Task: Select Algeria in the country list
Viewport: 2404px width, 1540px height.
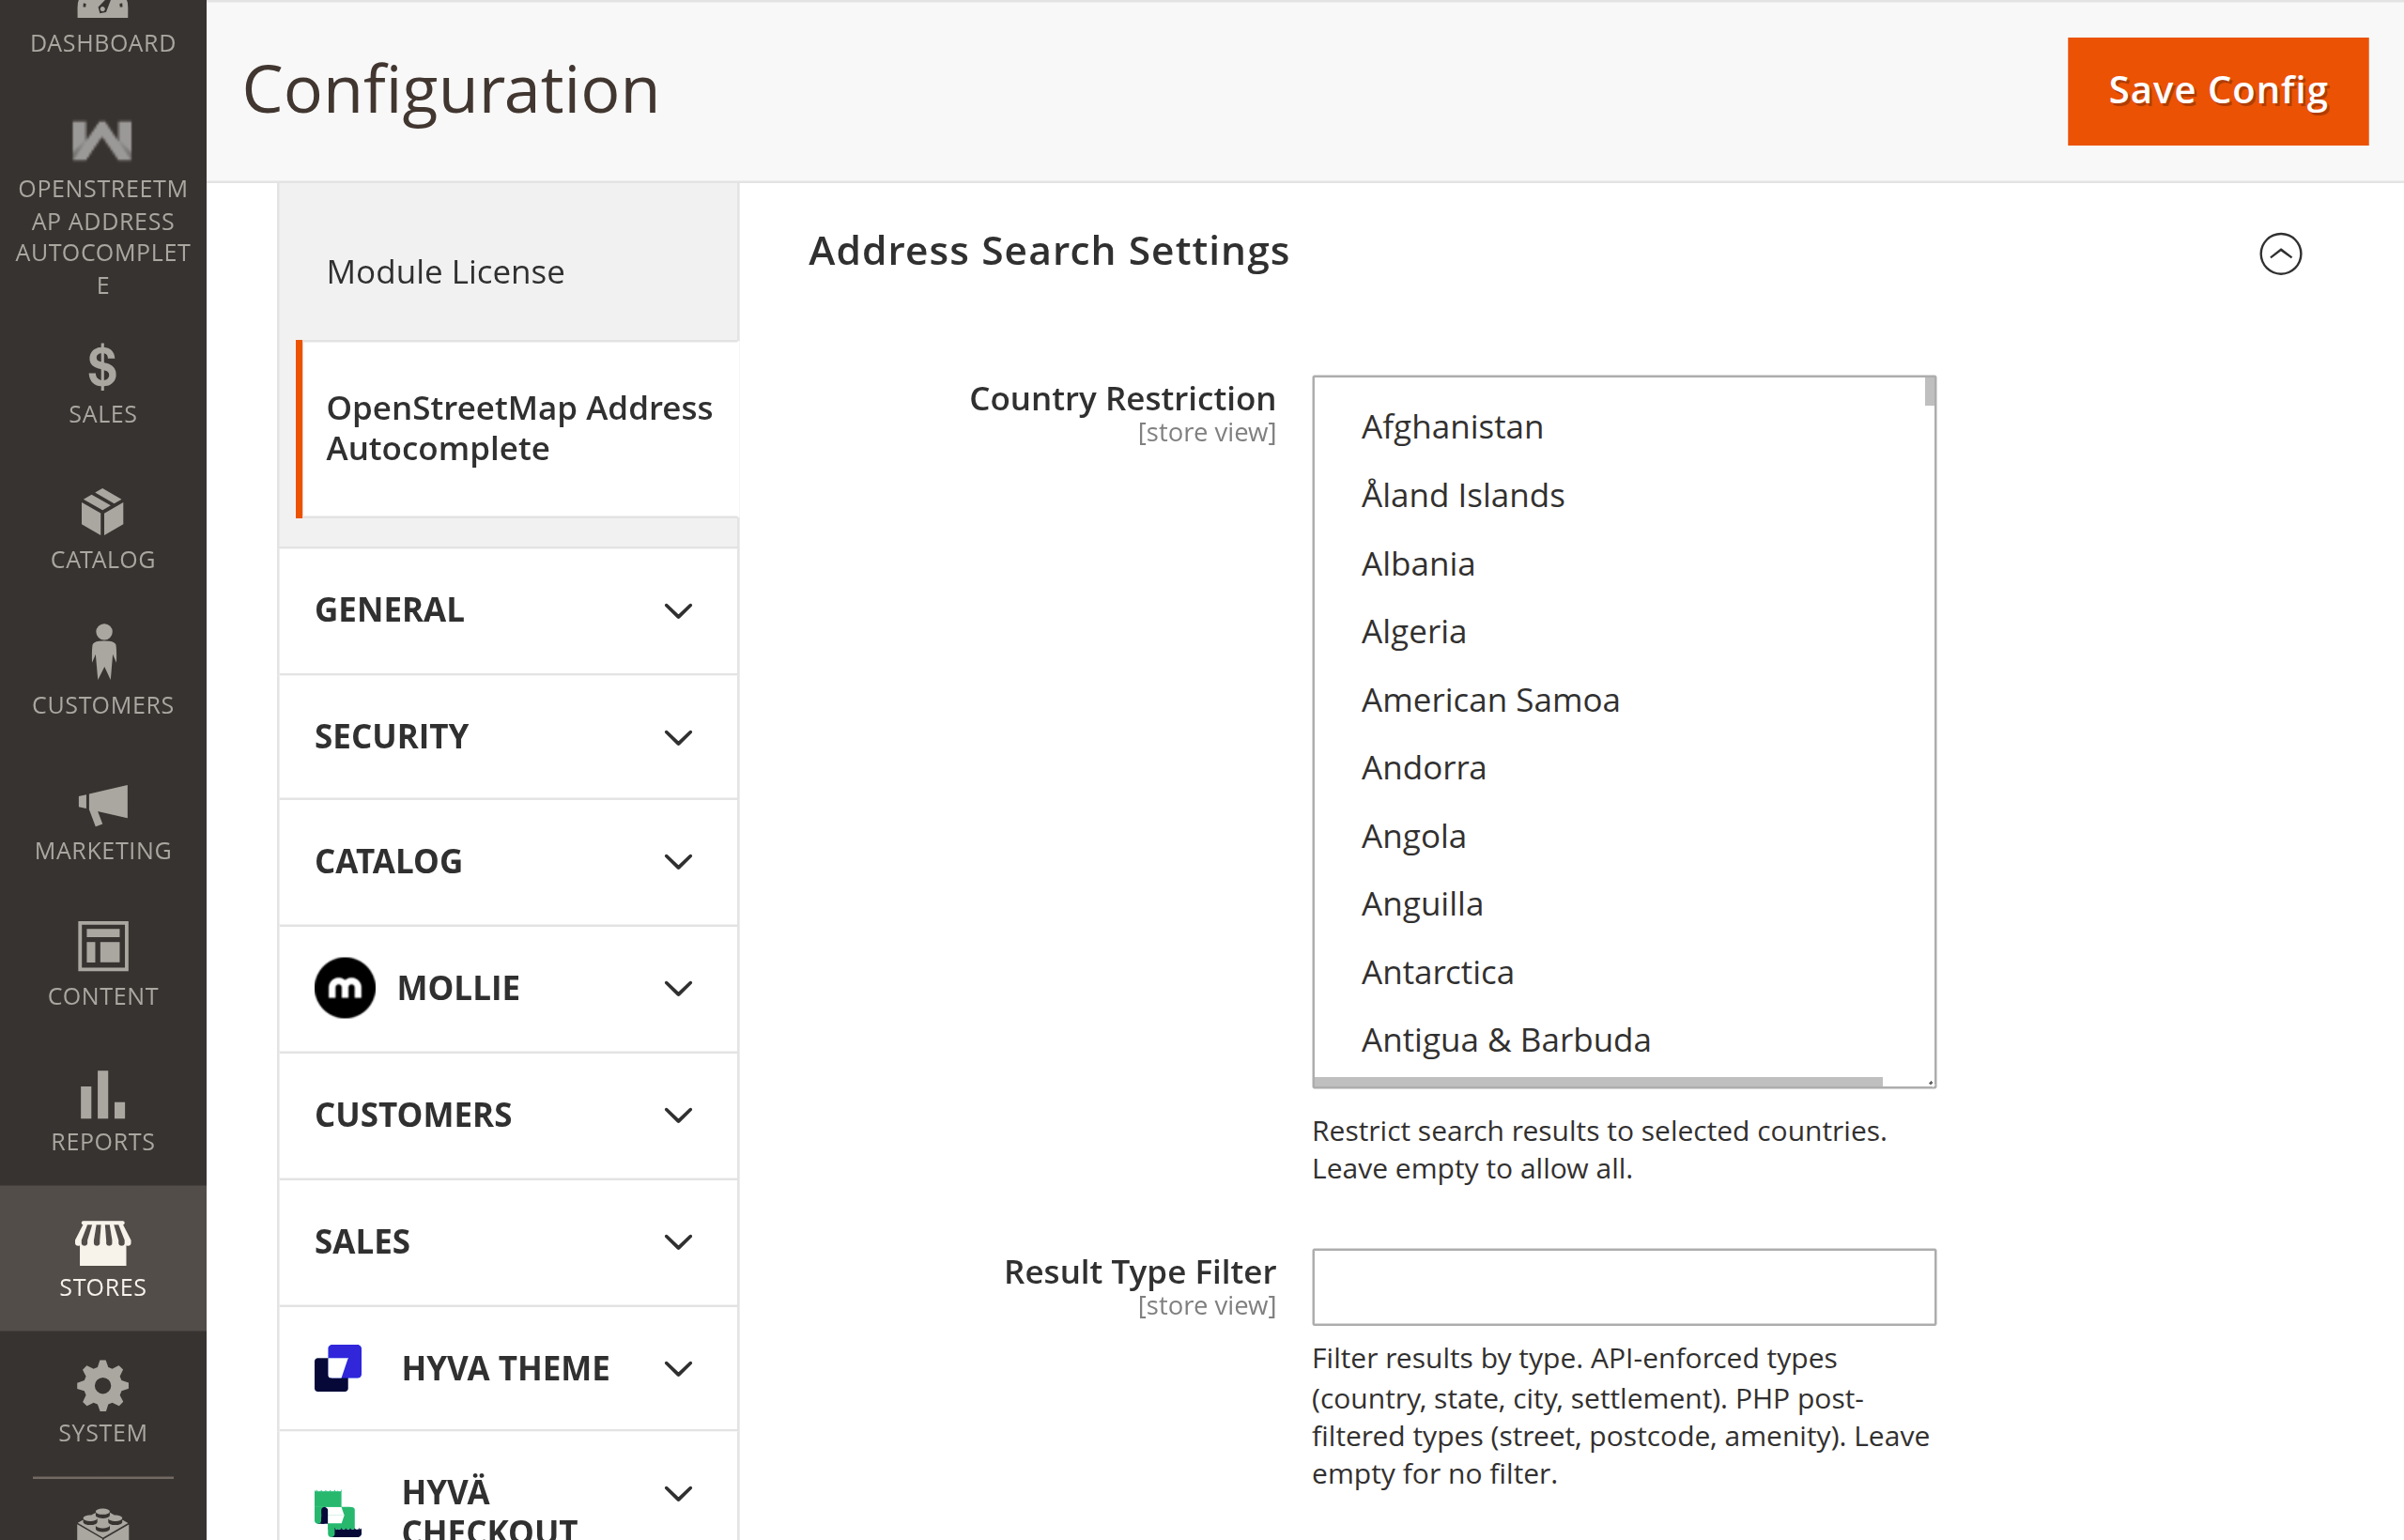Action: 1413,632
